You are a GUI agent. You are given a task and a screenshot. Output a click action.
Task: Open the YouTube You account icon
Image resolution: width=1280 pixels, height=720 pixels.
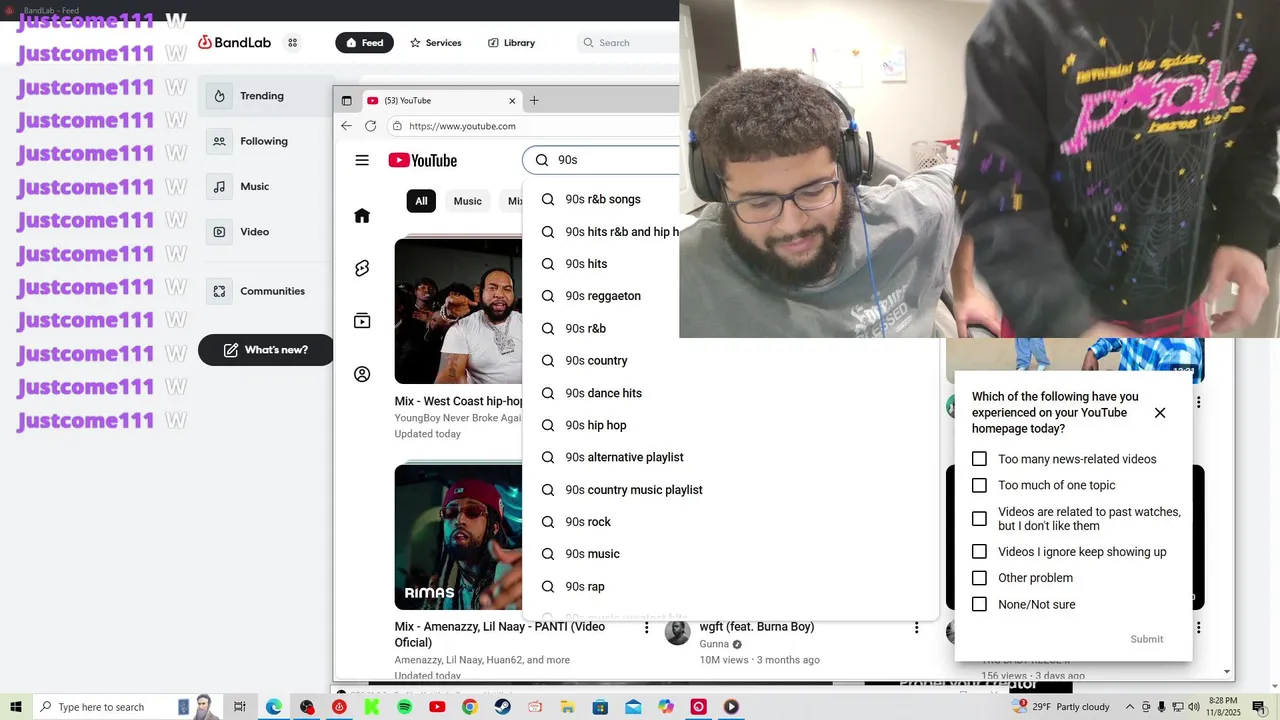click(x=362, y=374)
